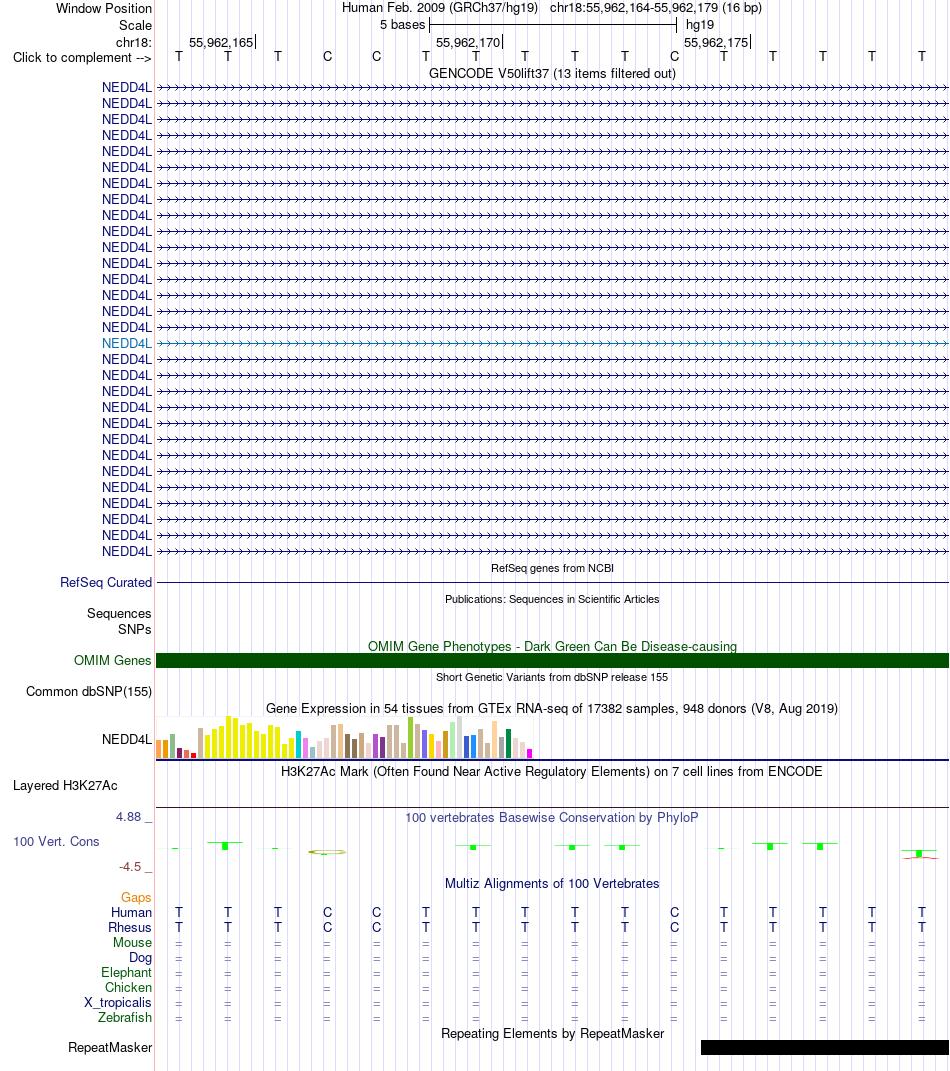
Task: Click the 4.88 upper conservation scale value
Action: pos(128,817)
